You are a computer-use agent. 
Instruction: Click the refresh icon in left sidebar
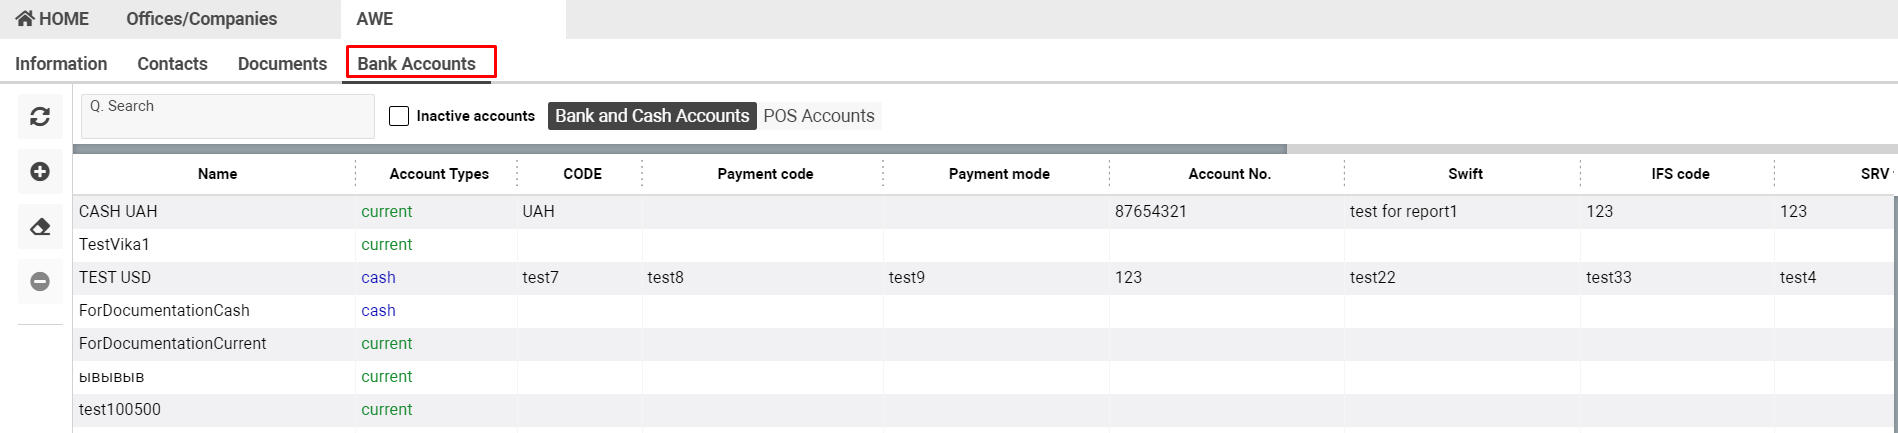point(40,117)
